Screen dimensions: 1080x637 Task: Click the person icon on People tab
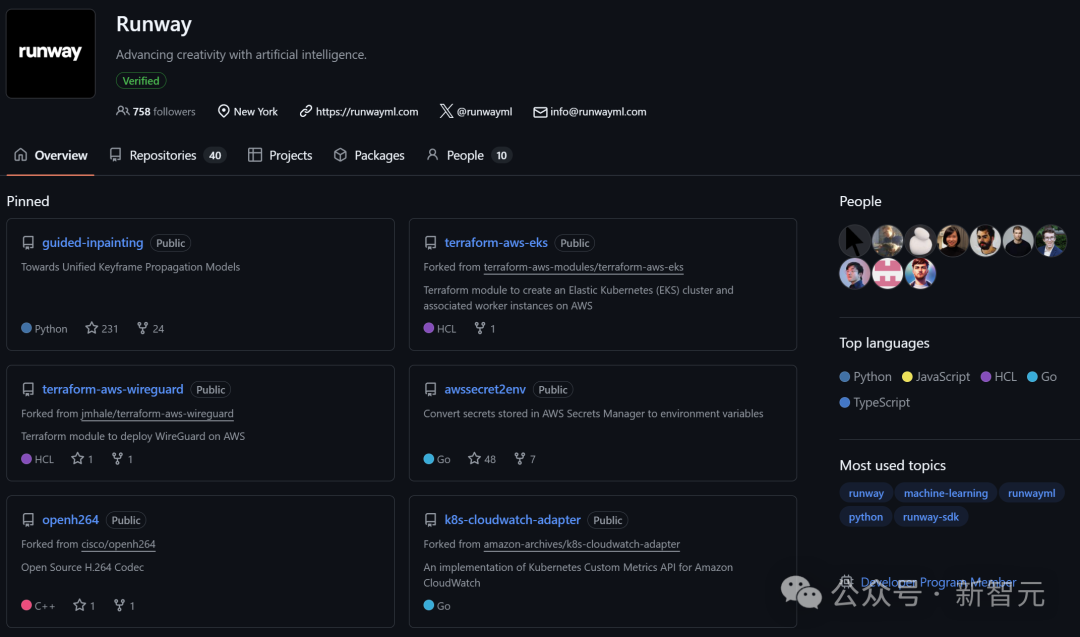[433, 154]
